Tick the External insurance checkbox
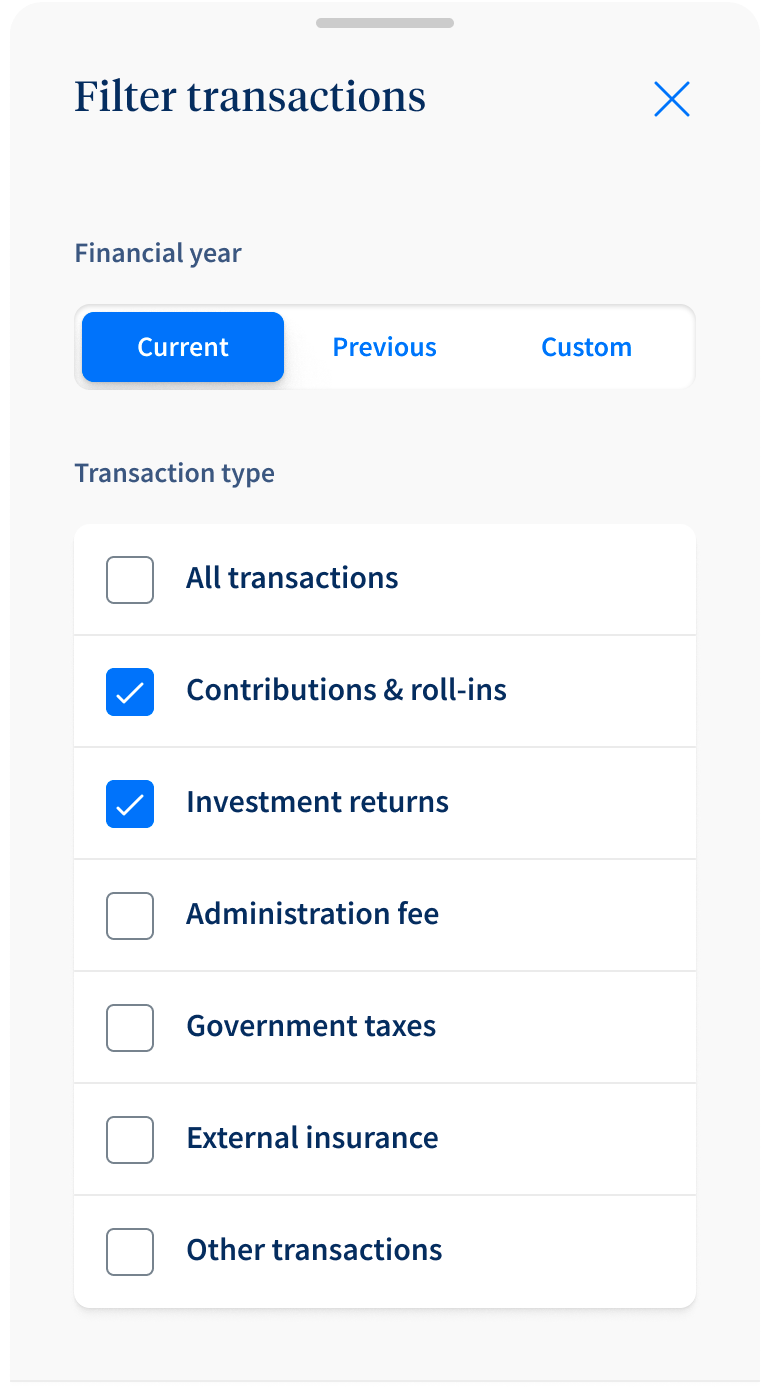This screenshot has width=768, height=1400. coord(130,1140)
